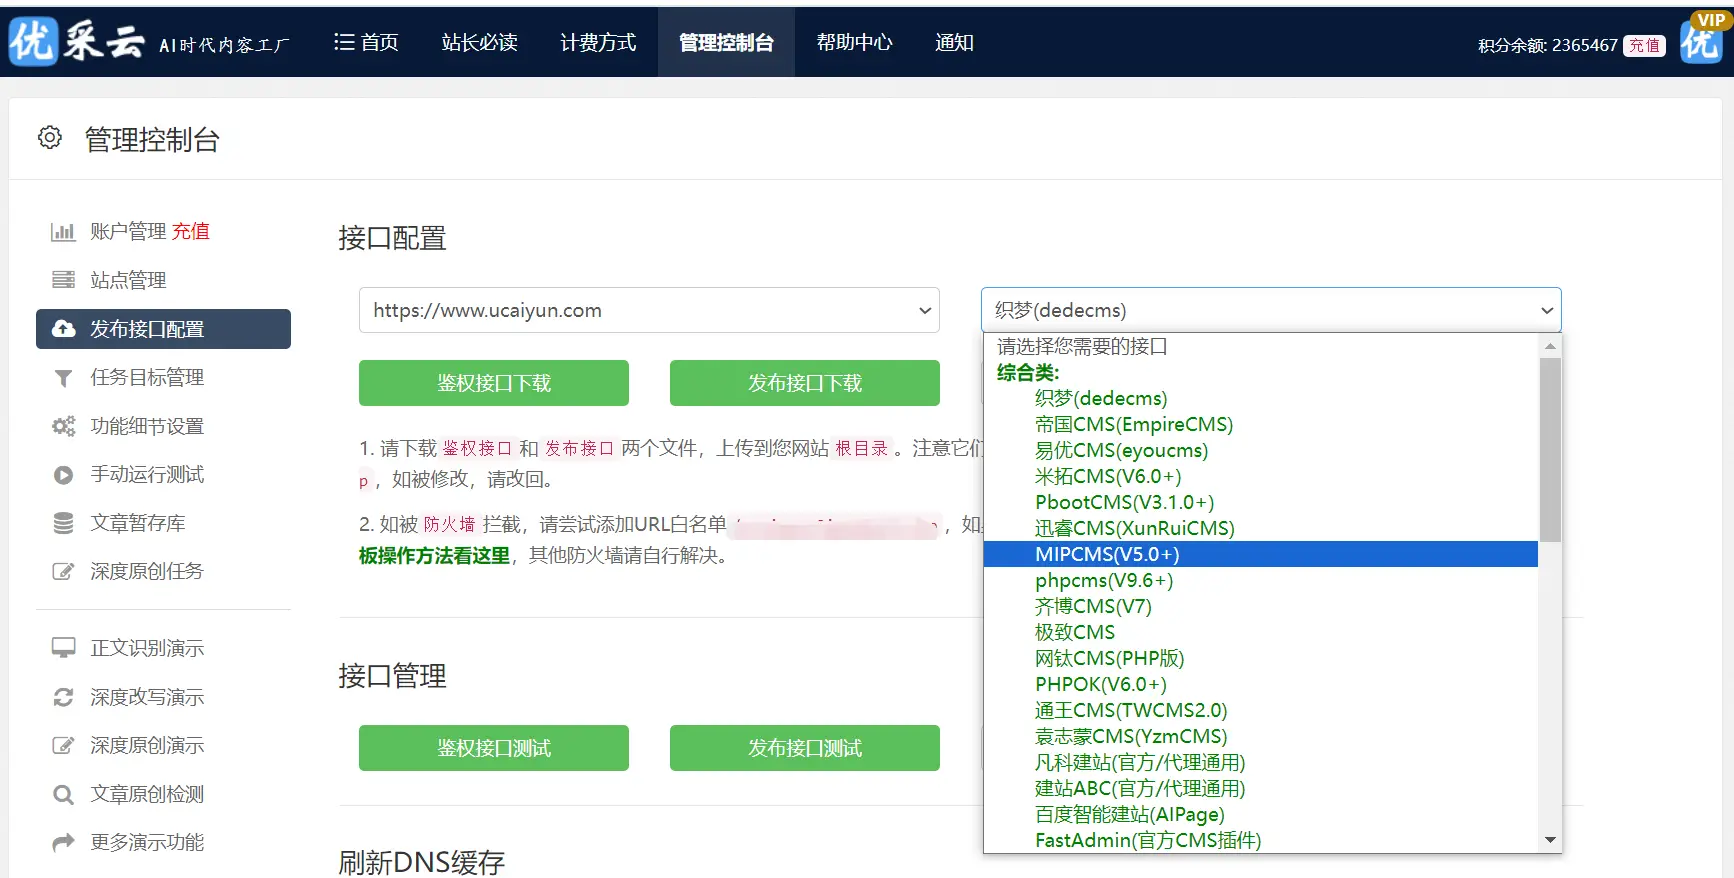Click the dropdown list scrollbar down arrow
The image size is (1734, 878).
pos(1550,840)
